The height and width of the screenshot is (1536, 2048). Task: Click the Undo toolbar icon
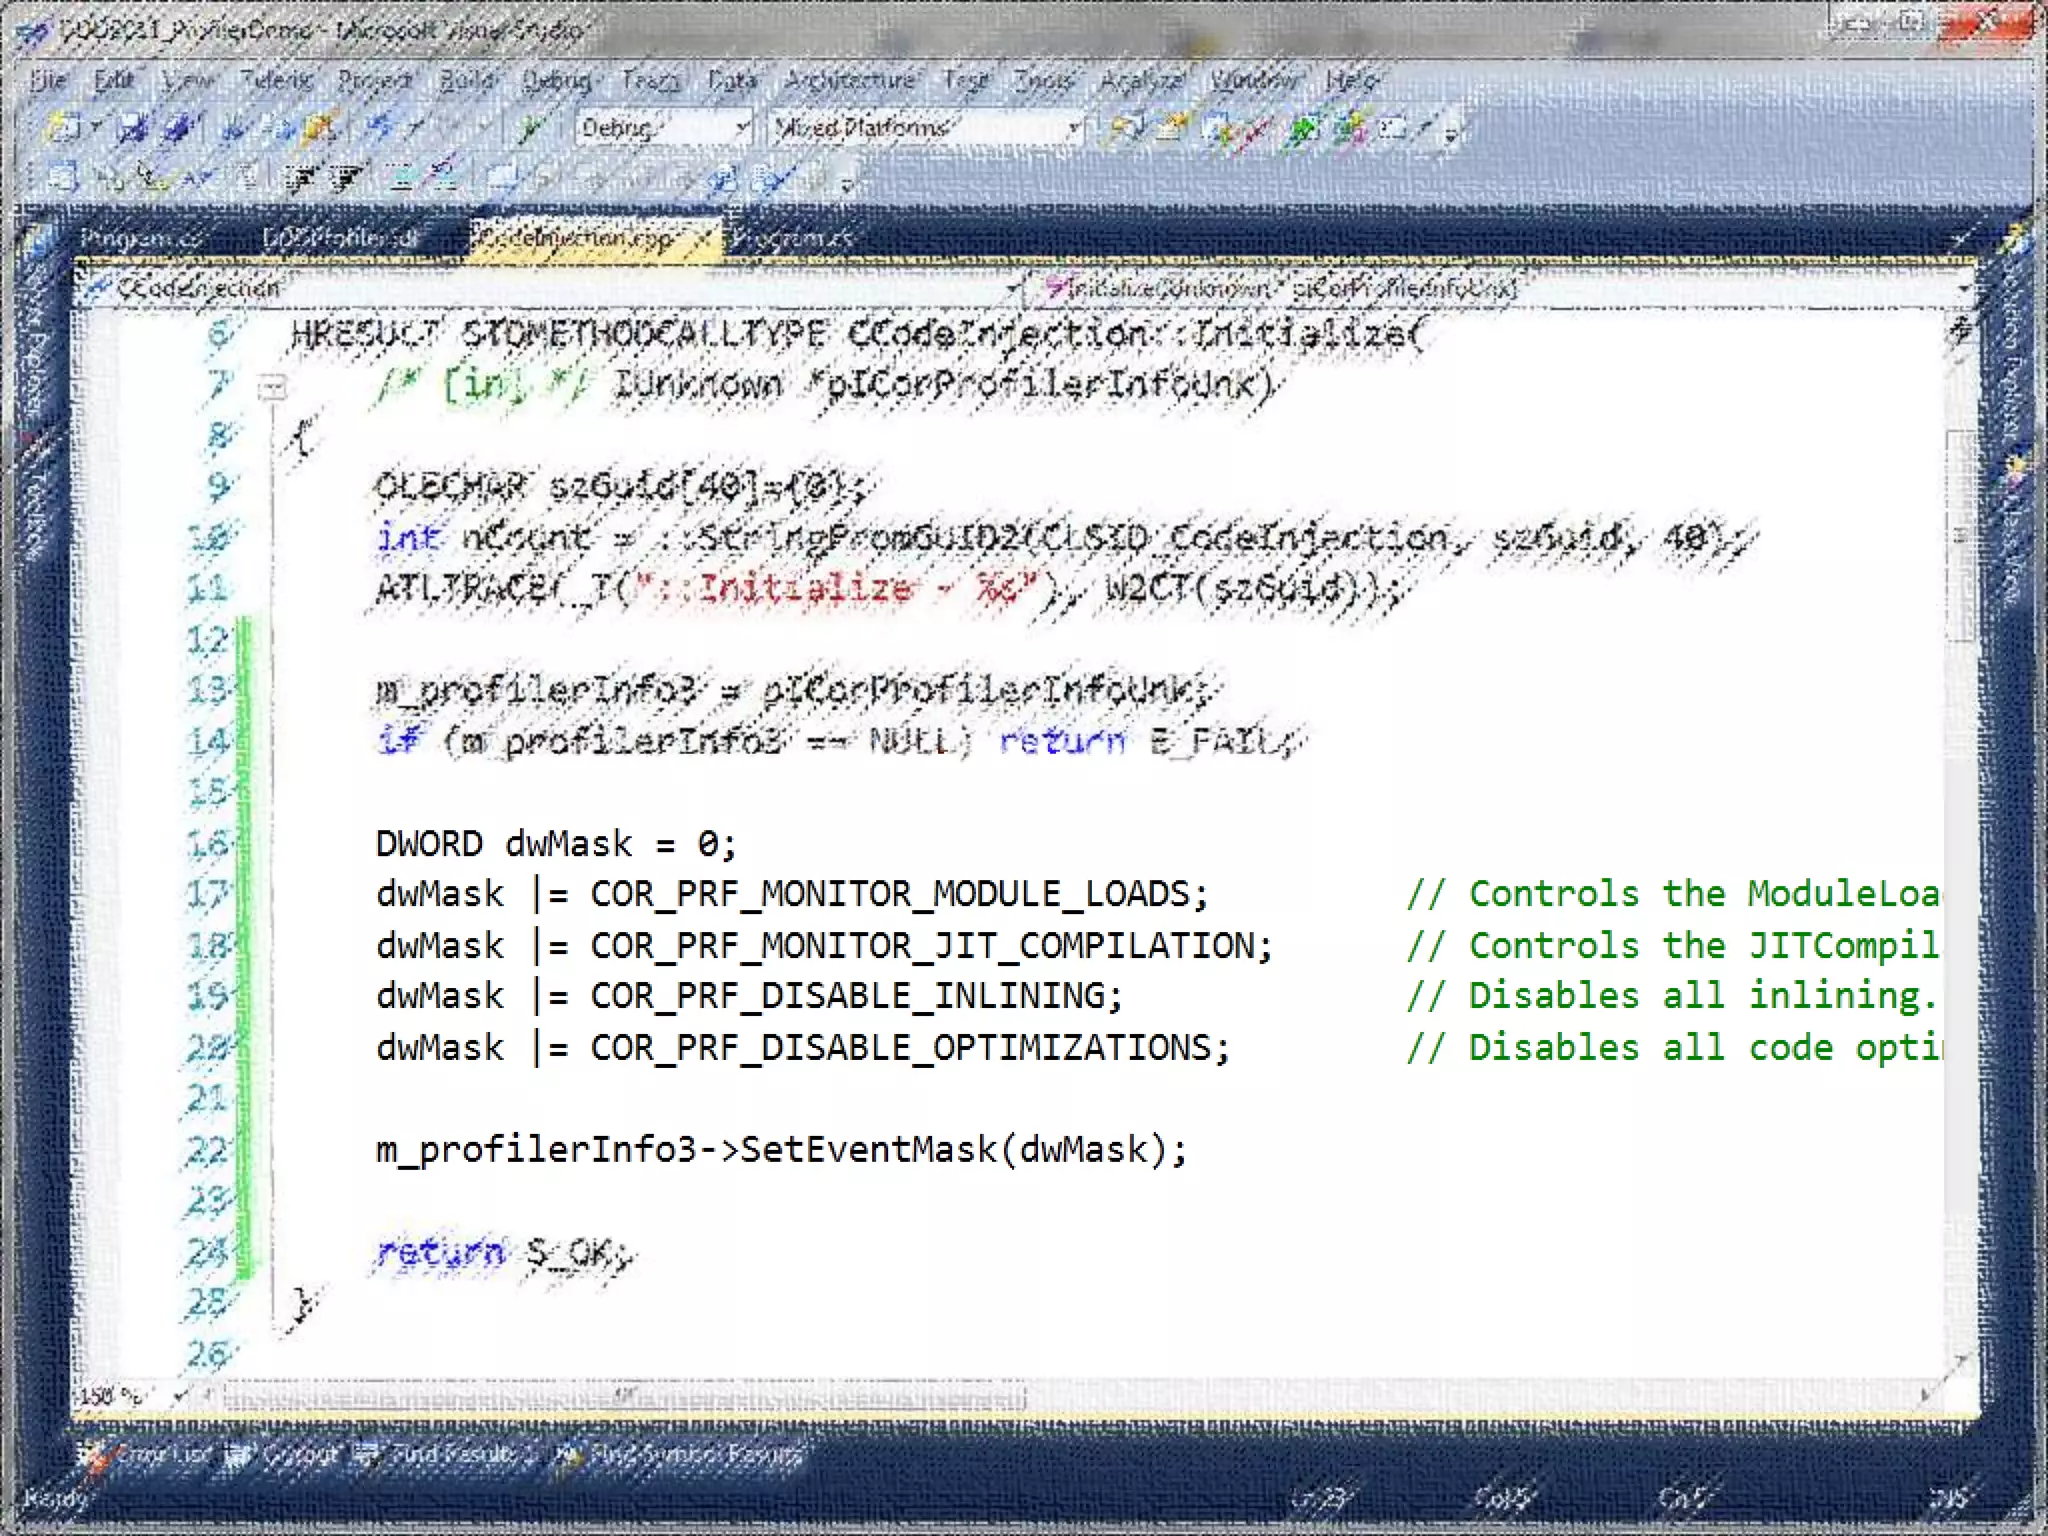(x=380, y=128)
